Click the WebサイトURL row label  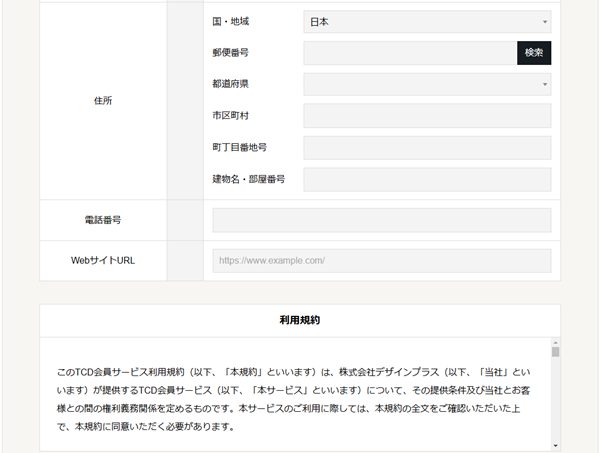click(103, 261)
